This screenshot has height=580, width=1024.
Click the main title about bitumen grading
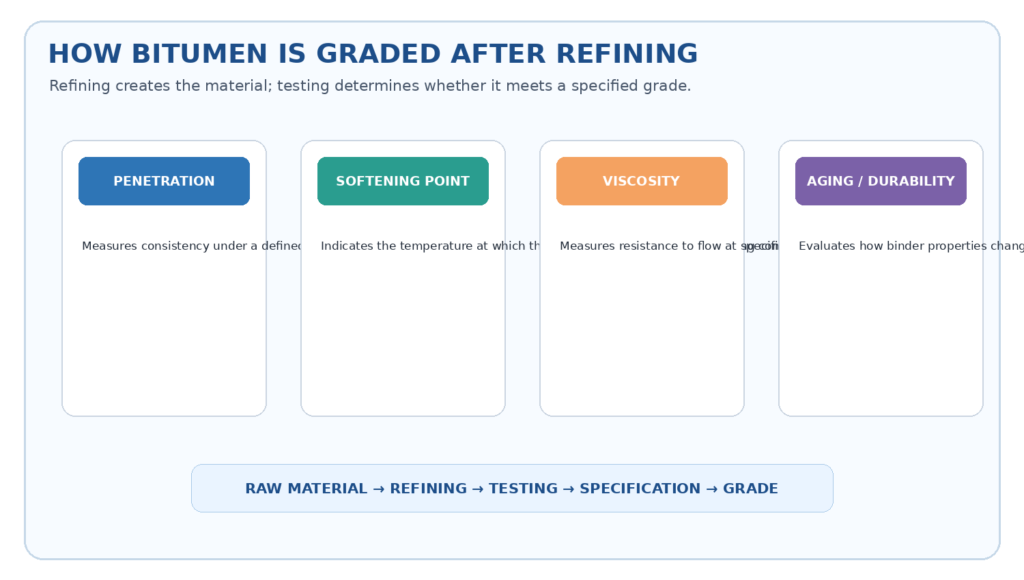(373, 54)
